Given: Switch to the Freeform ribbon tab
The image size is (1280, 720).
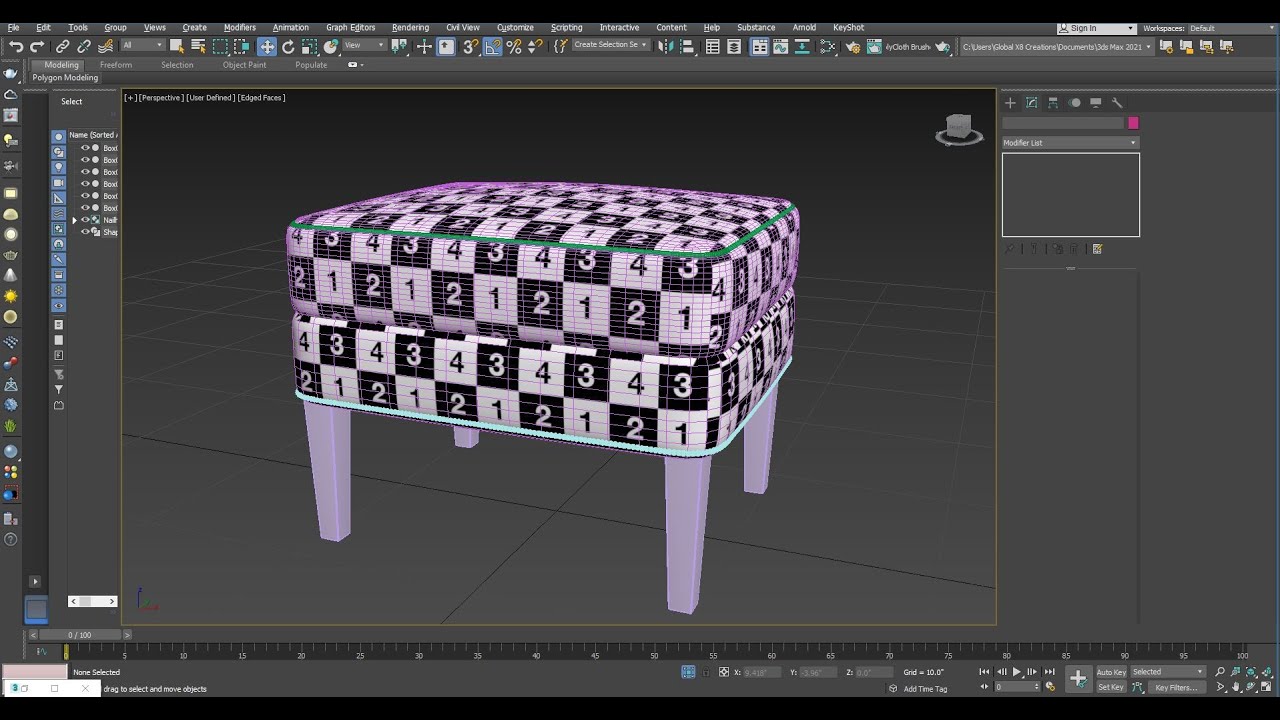Looking at the screenshot, I should click(116, 65).
